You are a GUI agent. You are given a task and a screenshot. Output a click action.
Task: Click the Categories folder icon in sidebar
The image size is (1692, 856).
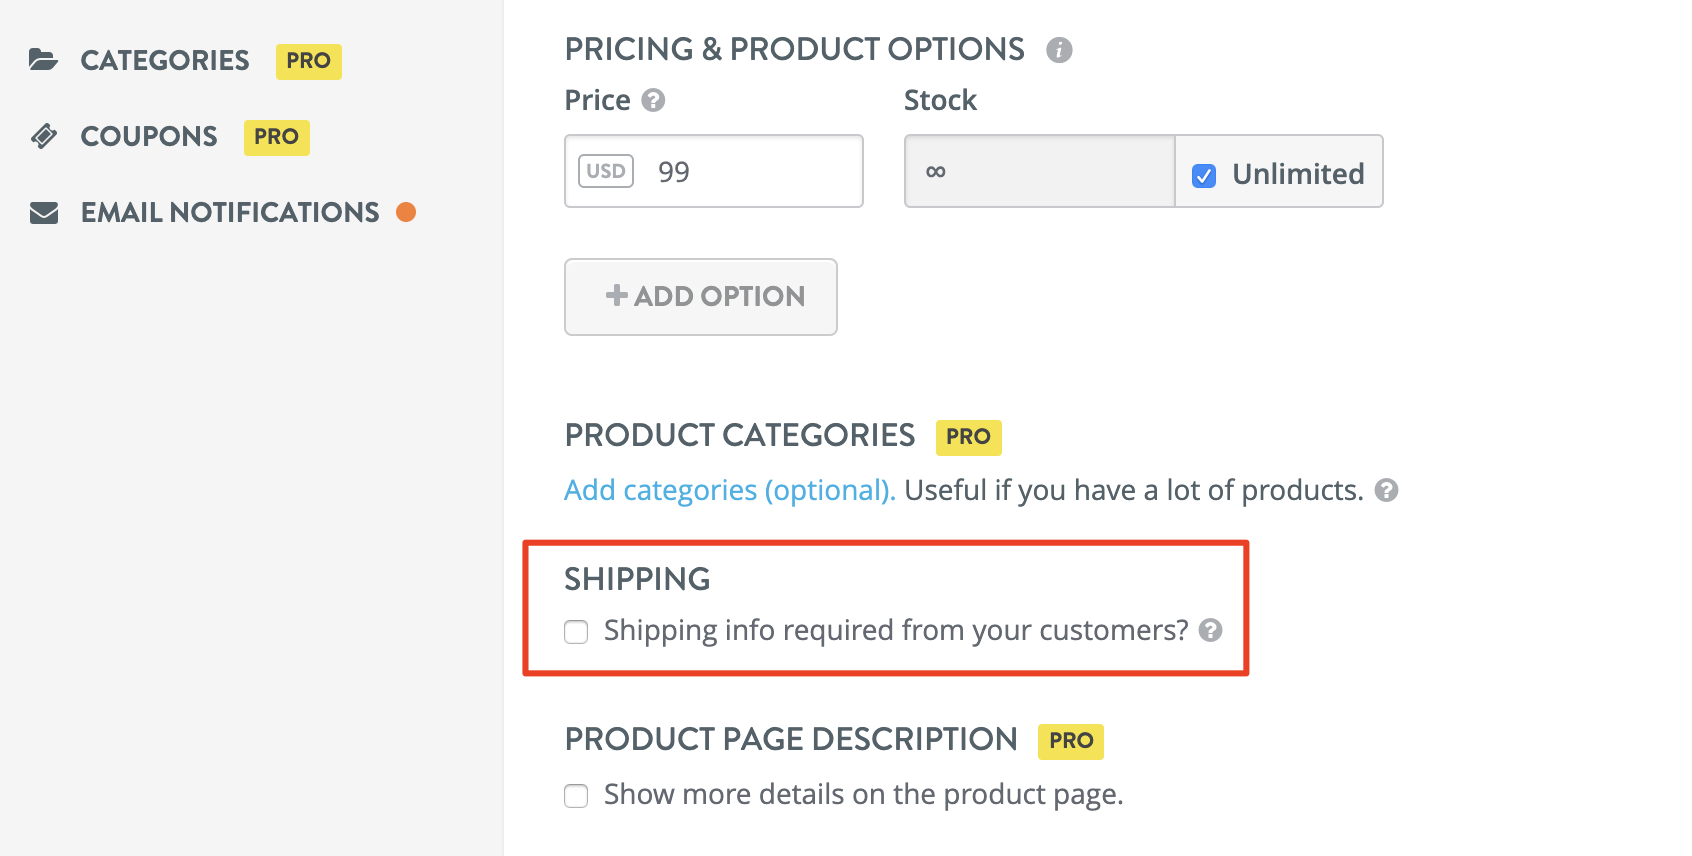tap(43, 60)
